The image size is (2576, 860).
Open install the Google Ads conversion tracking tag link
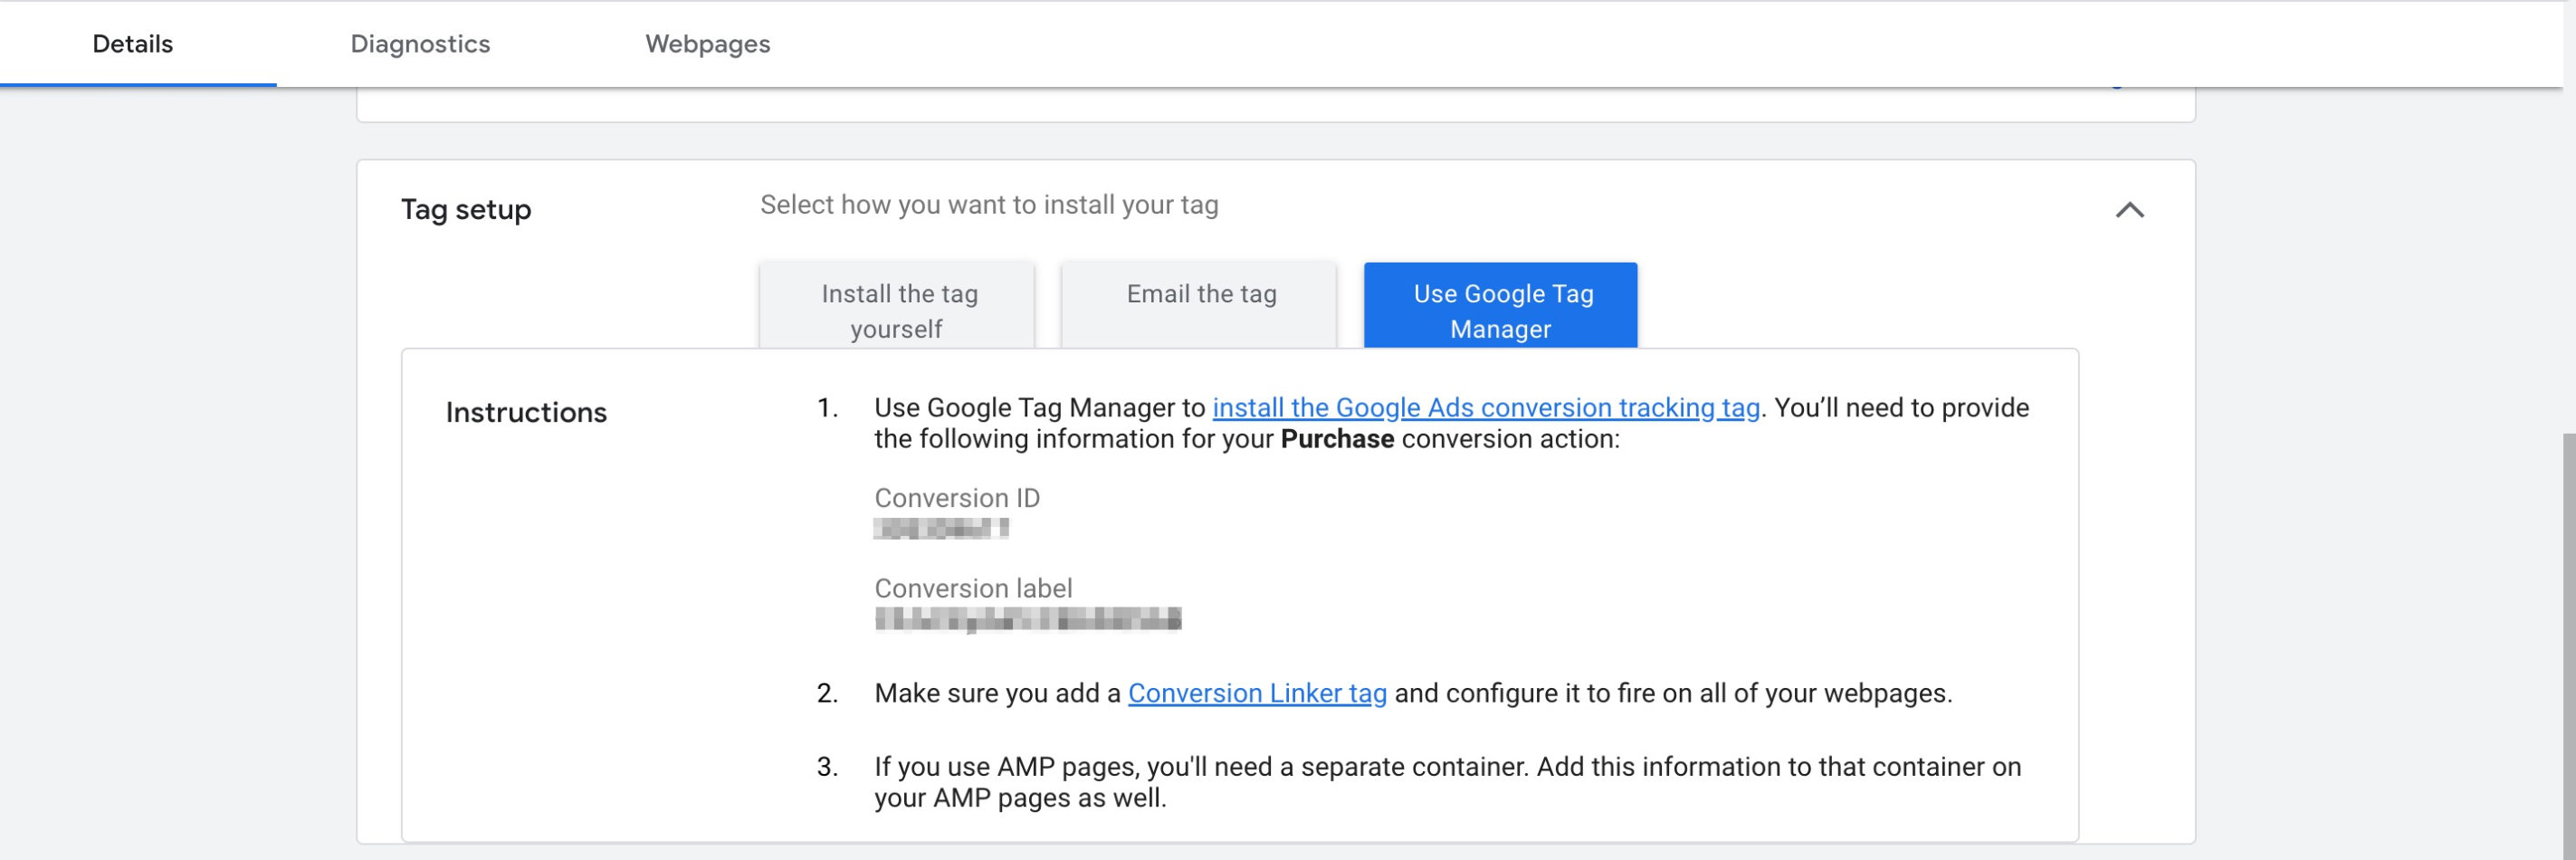point(1485,408)
